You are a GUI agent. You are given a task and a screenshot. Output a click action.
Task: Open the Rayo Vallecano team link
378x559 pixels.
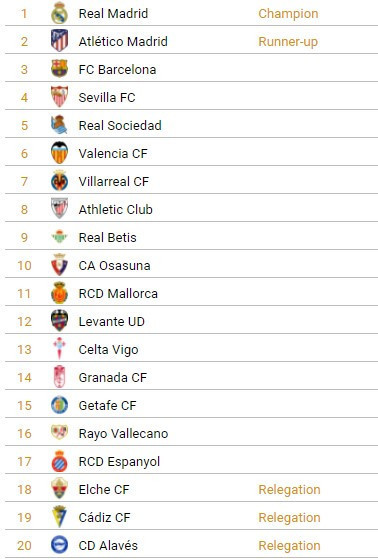123,434
